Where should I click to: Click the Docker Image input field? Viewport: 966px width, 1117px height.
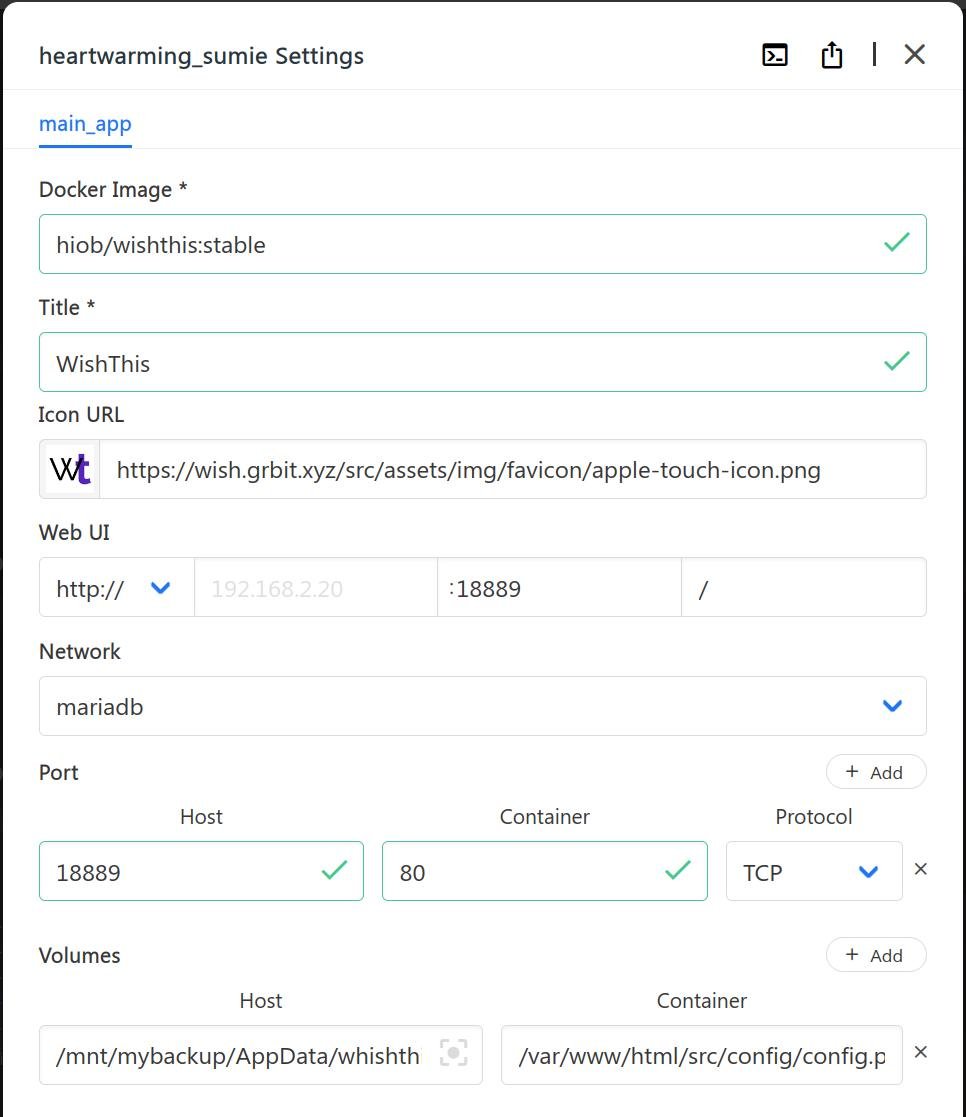460,244
